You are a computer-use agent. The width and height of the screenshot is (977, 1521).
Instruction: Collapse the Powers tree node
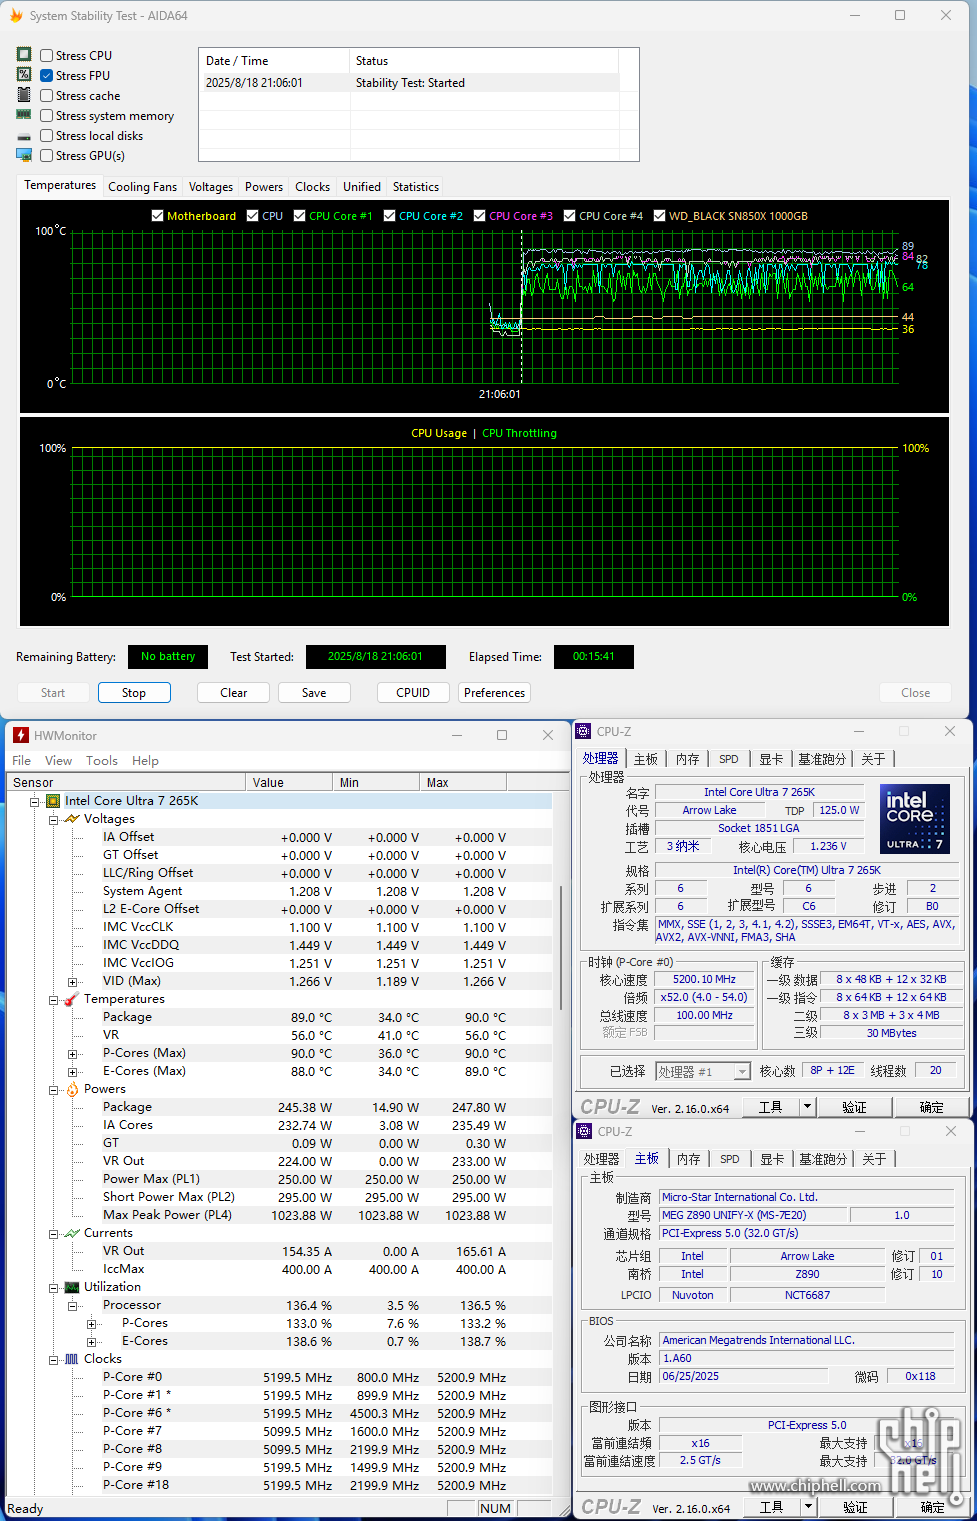pyautogui.click(x=54, y=1089)
